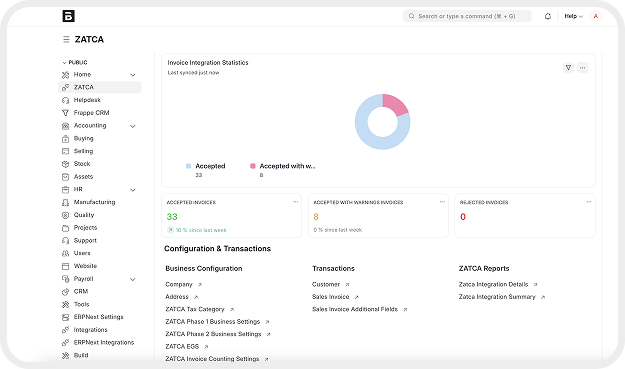Collapse the PUBLIC sidebar section
Screen dimensions: 625x369
click(75, 63)
